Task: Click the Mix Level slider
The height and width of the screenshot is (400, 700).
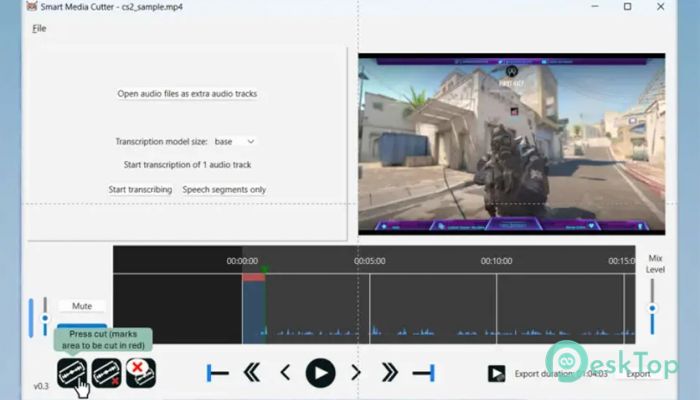Action: click(652, 310)
